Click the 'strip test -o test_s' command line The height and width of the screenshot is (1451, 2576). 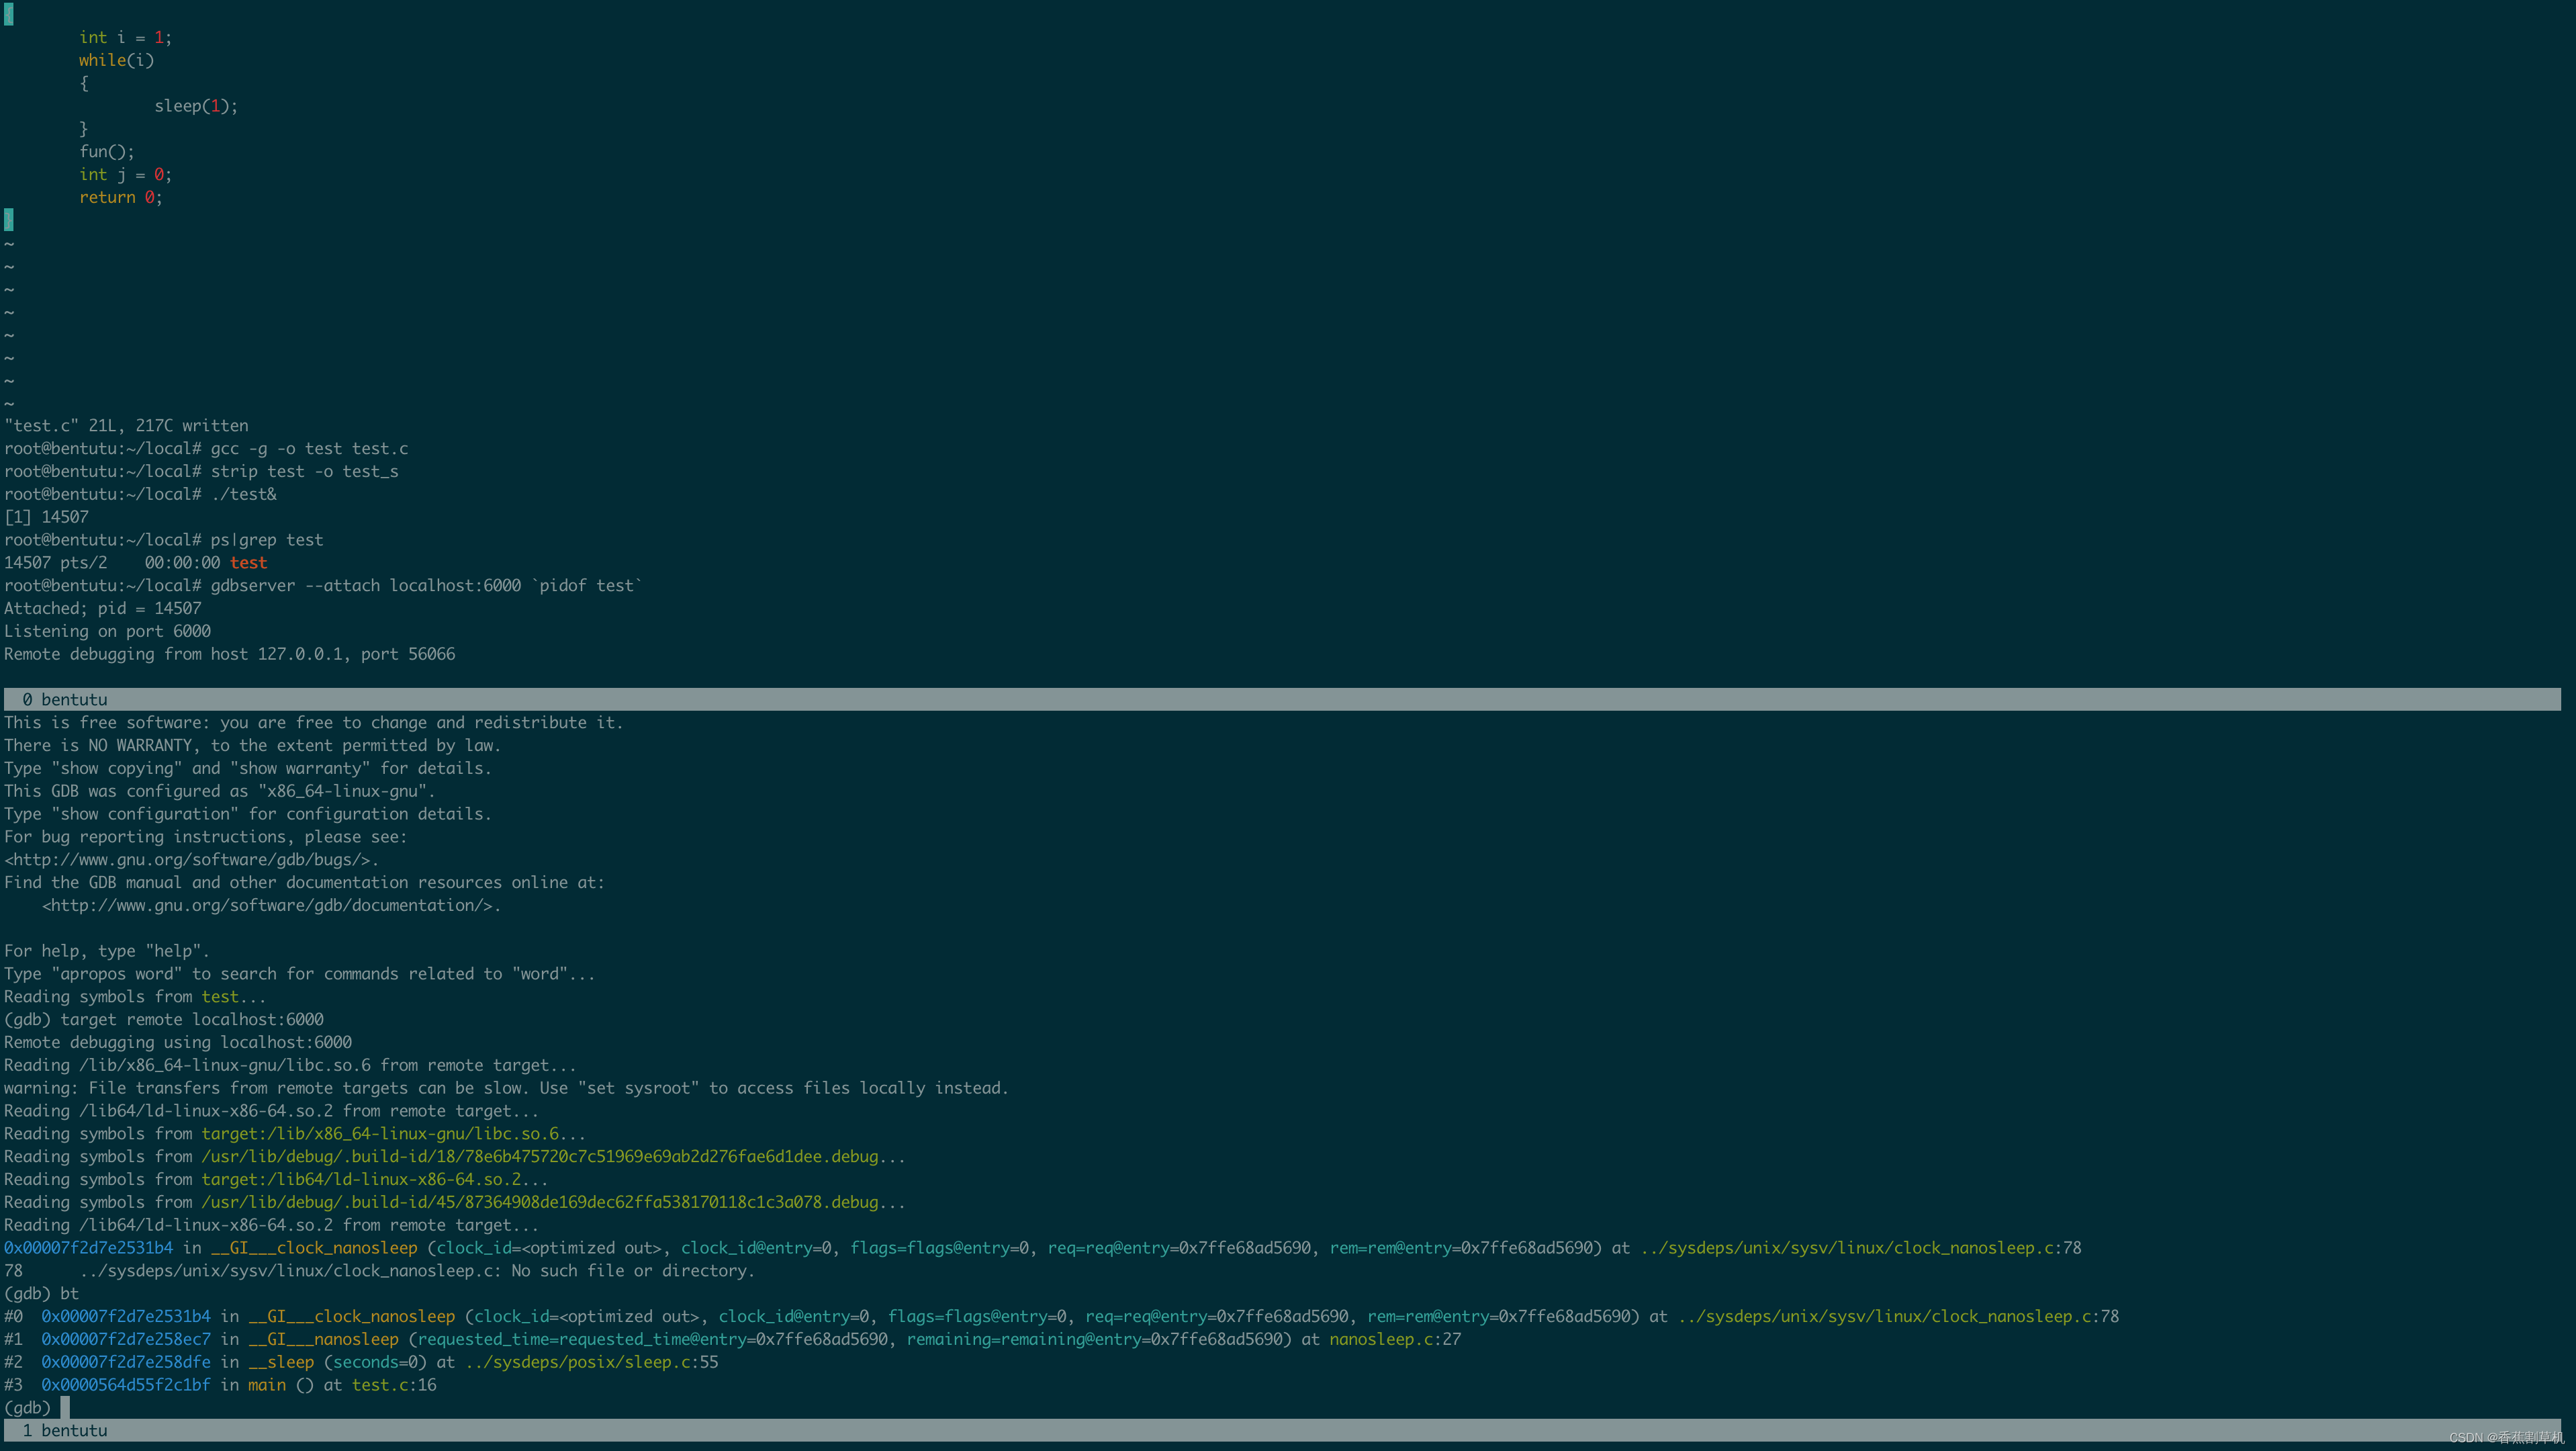pyautogui.click(x=304, y=471)
